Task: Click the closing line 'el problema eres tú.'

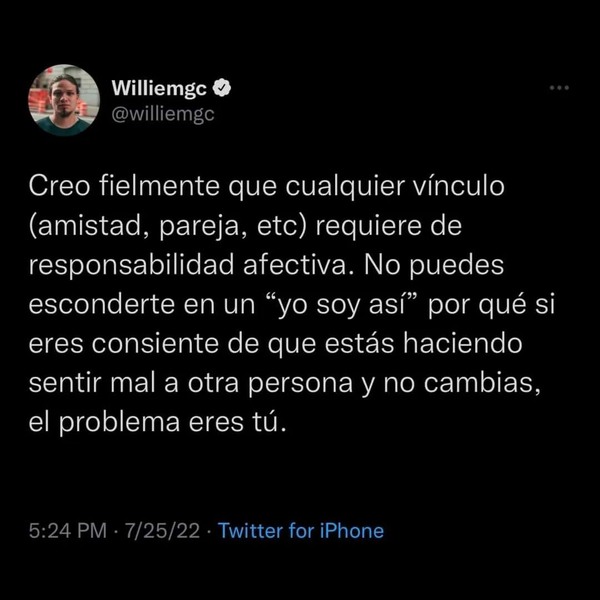Action: click(158, 423)
